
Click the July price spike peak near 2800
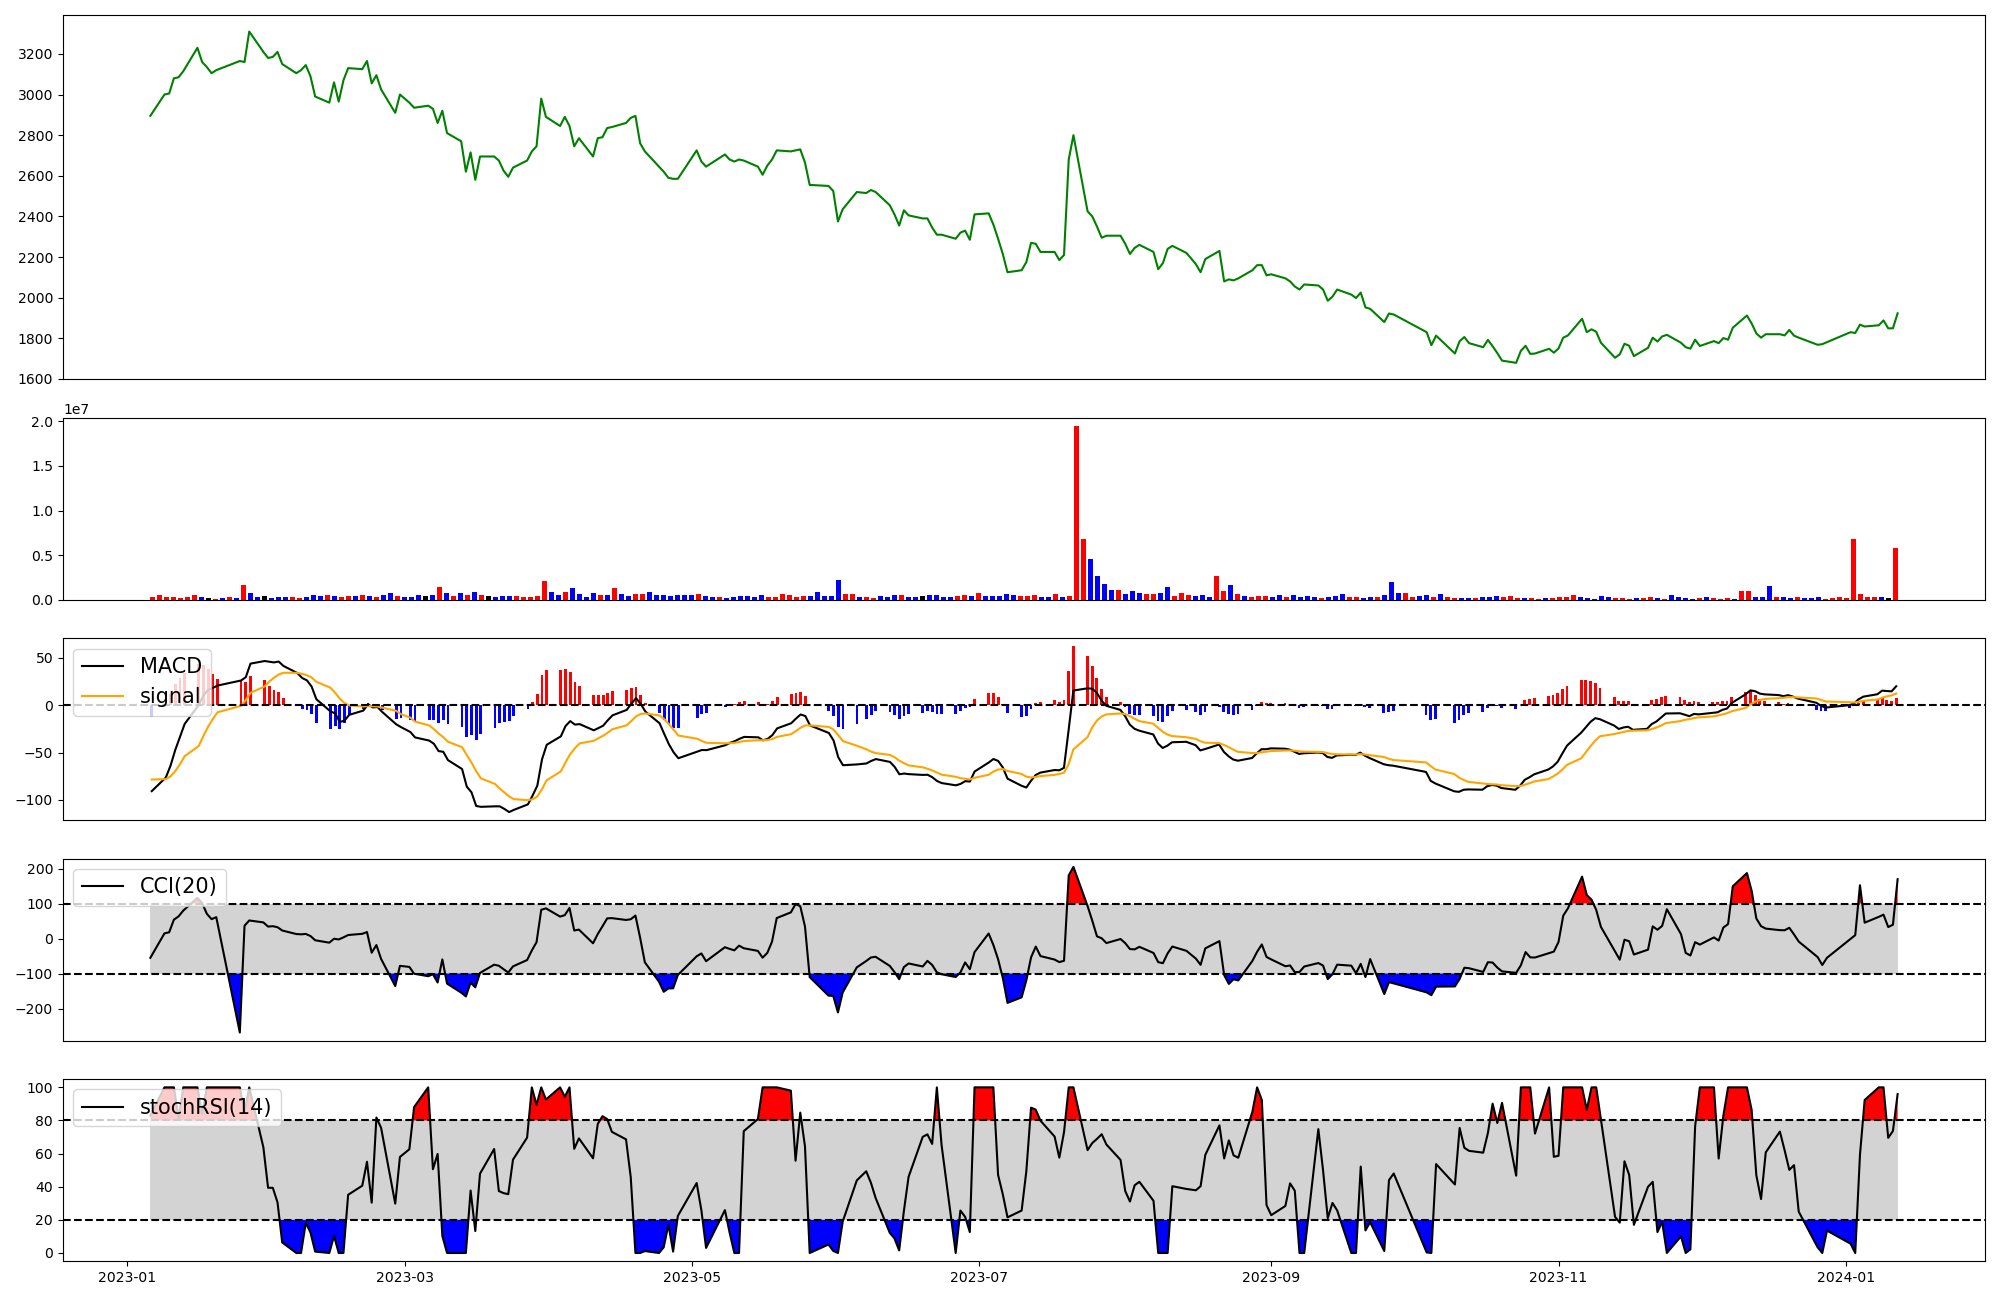(1073, 136)
